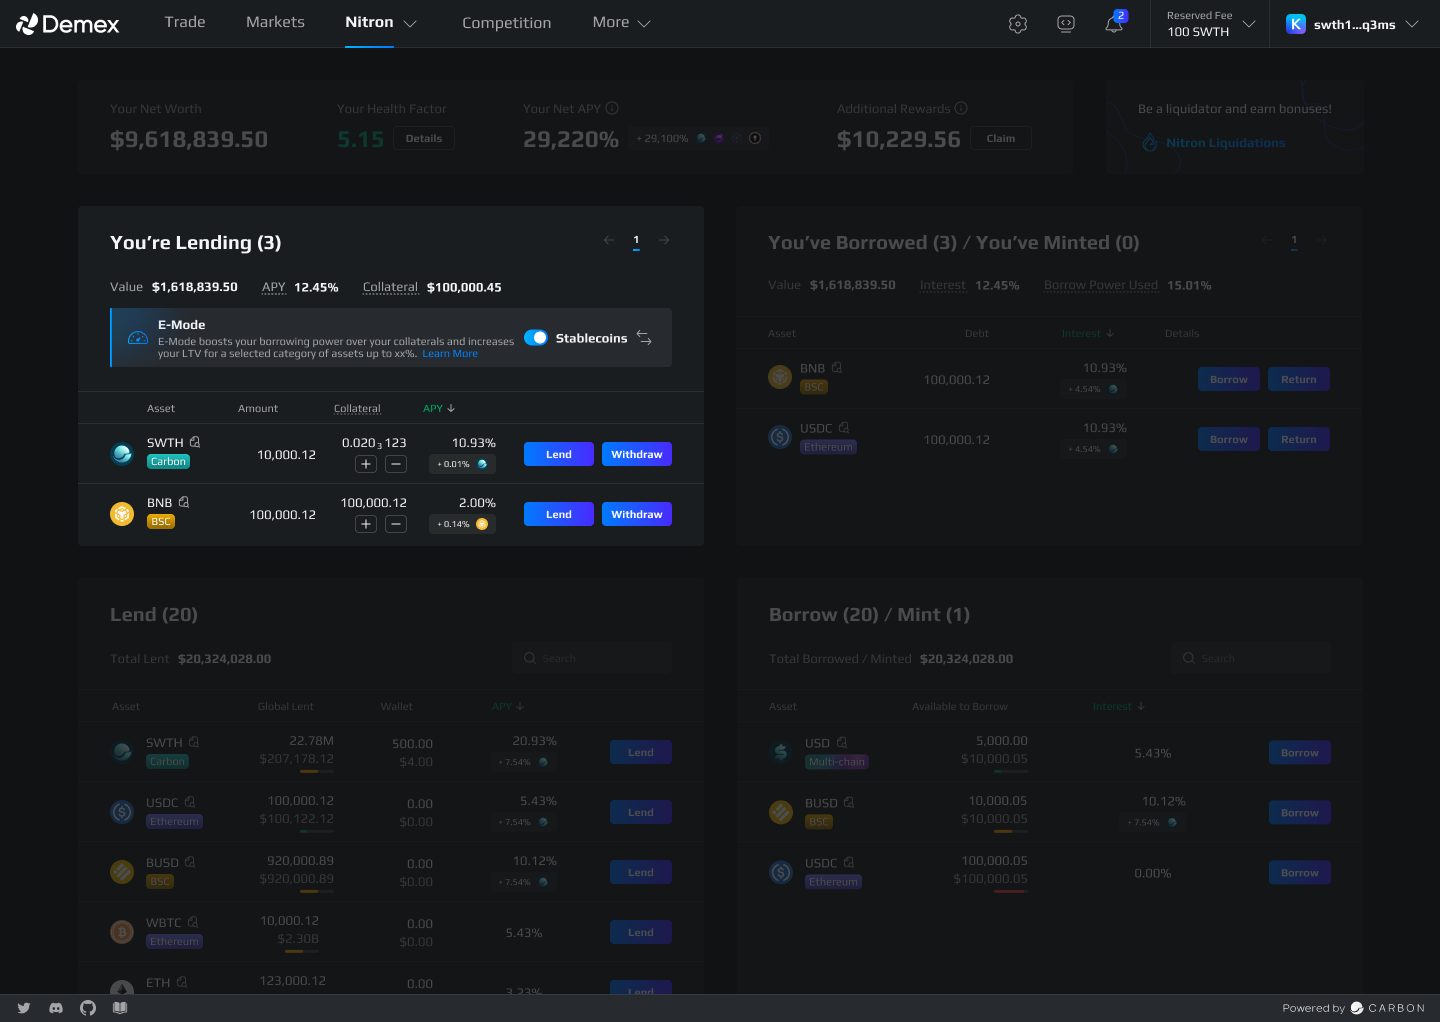Click the notifications bell icon
Viewport: 1440px width, 1022px height.
click(1114, 24)
